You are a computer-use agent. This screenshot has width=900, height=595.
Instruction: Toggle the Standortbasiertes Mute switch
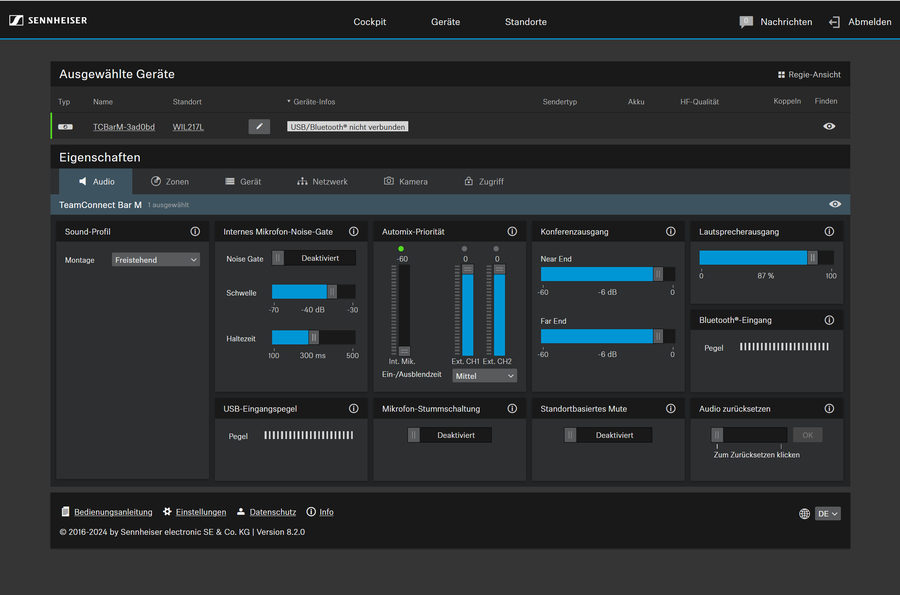(x=608, y=435)
